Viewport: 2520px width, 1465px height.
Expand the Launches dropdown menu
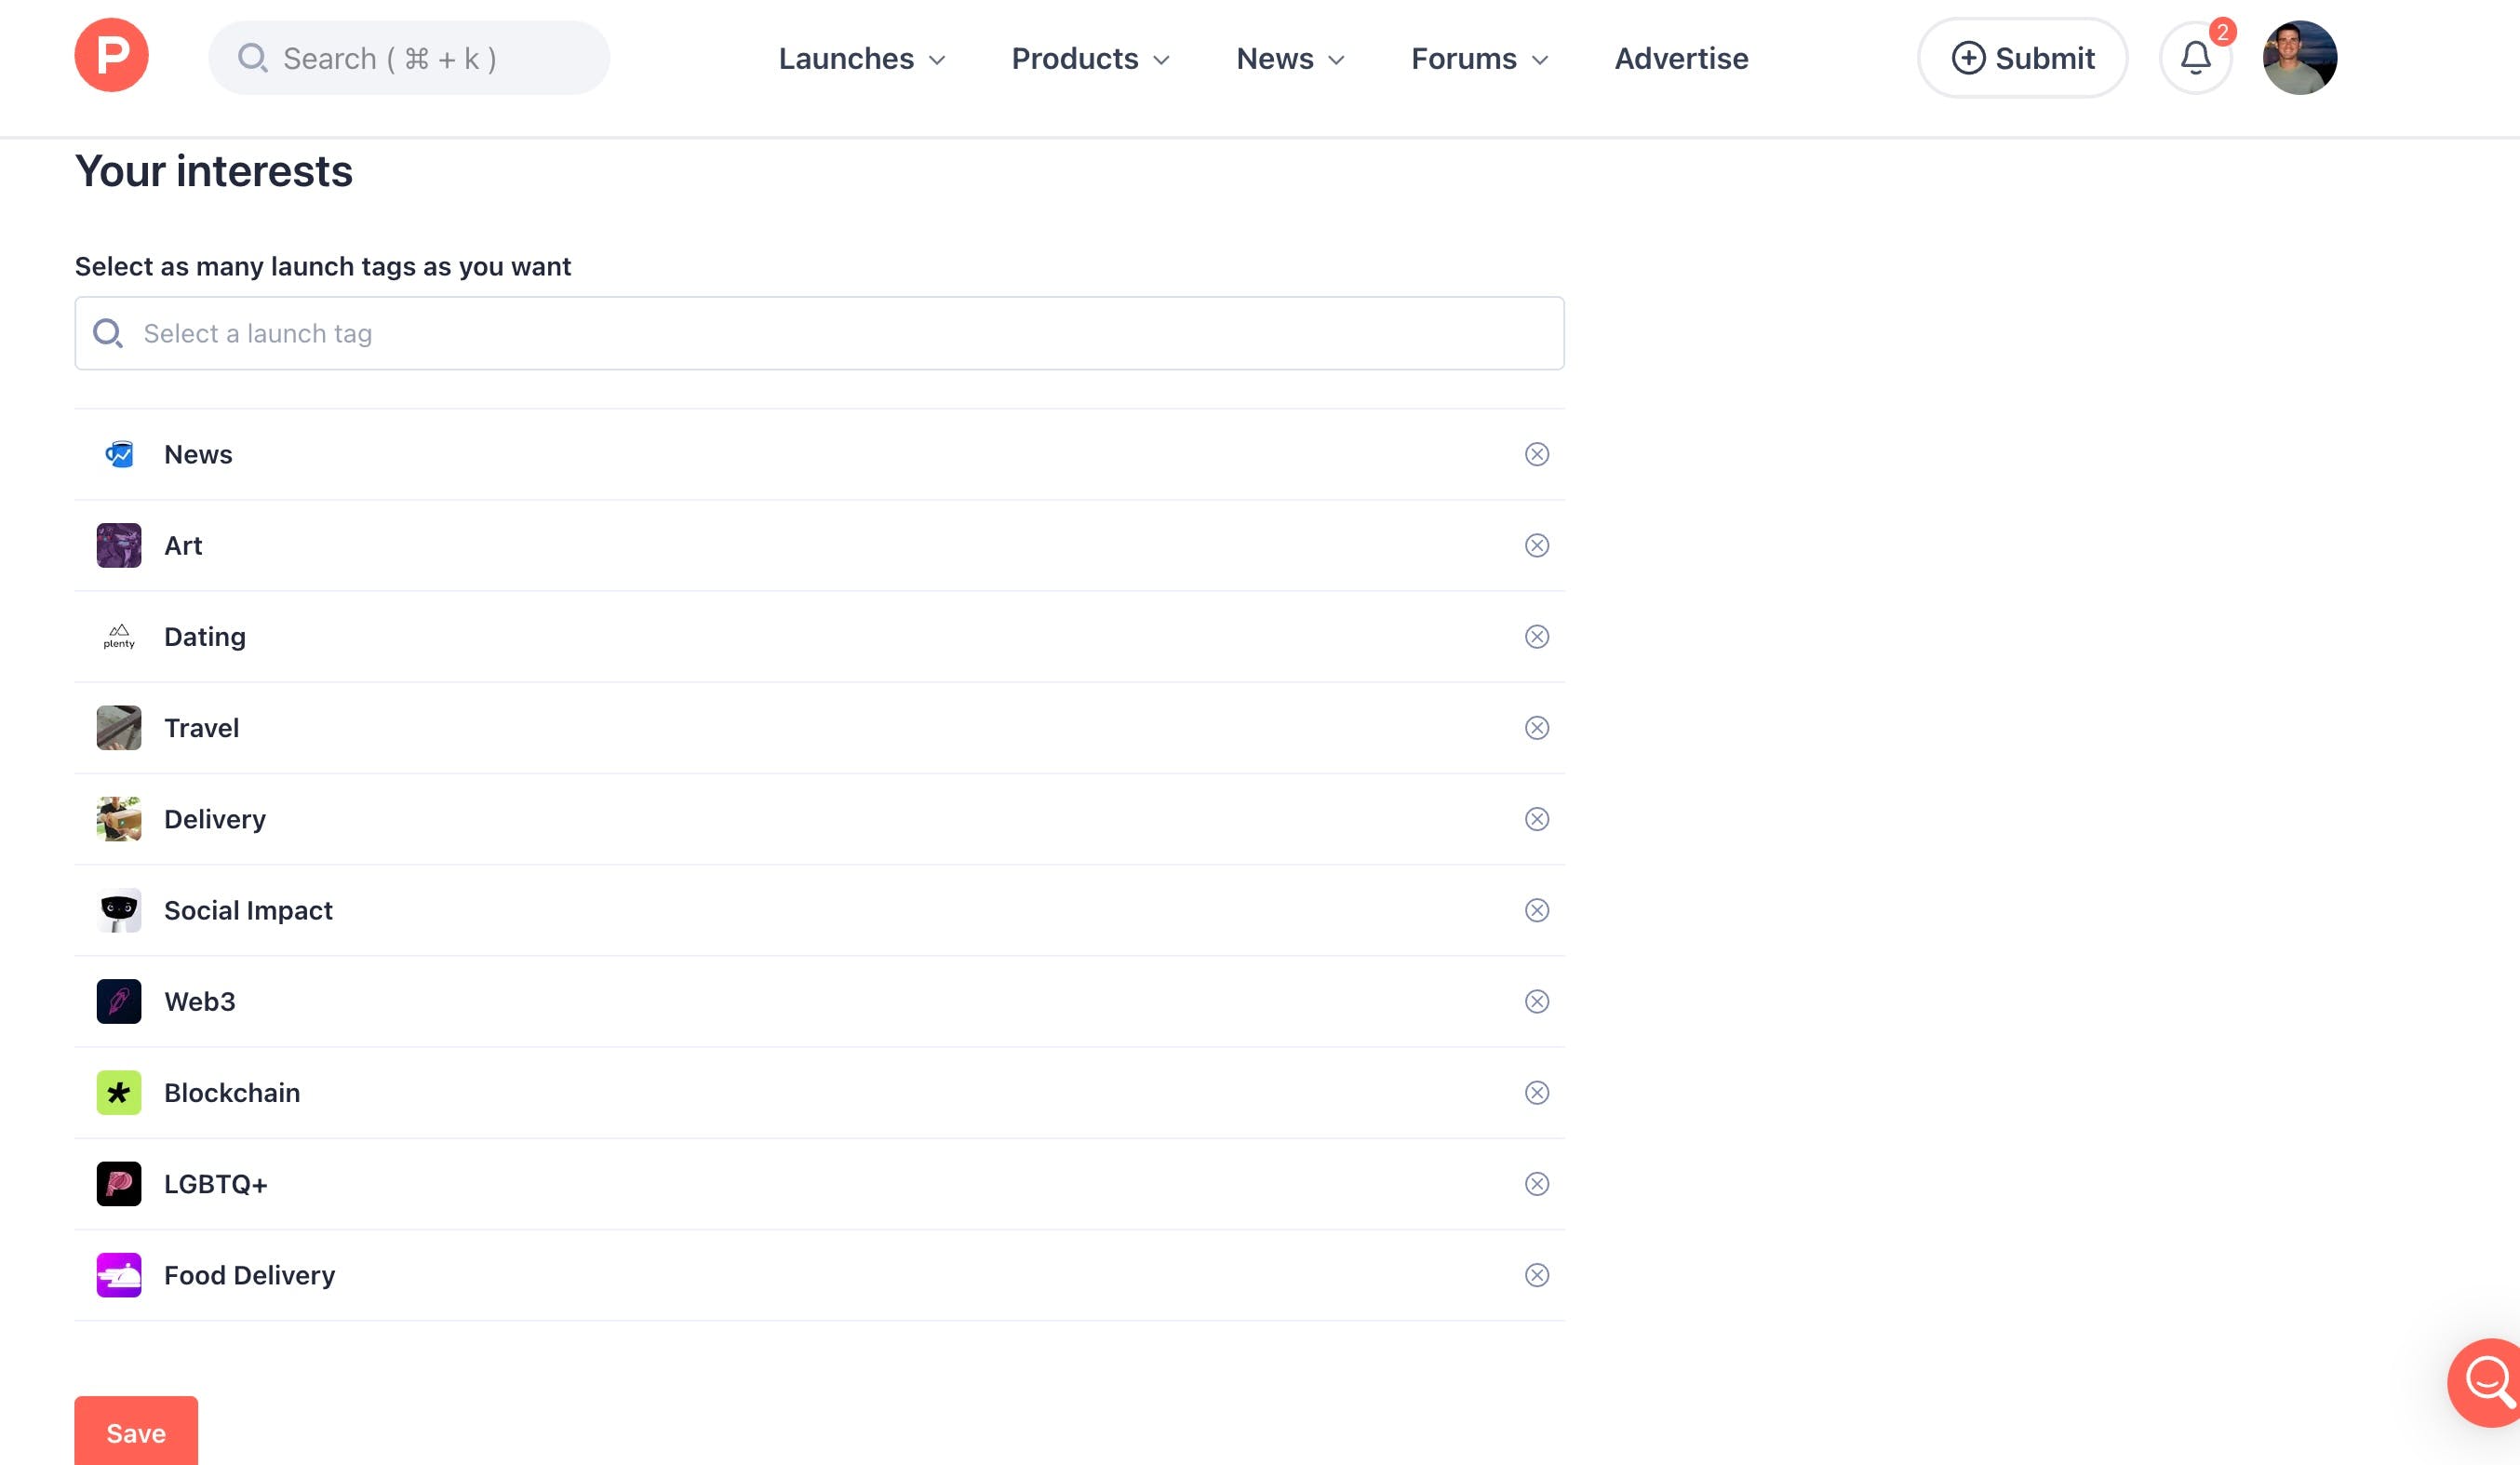[861, 59]
